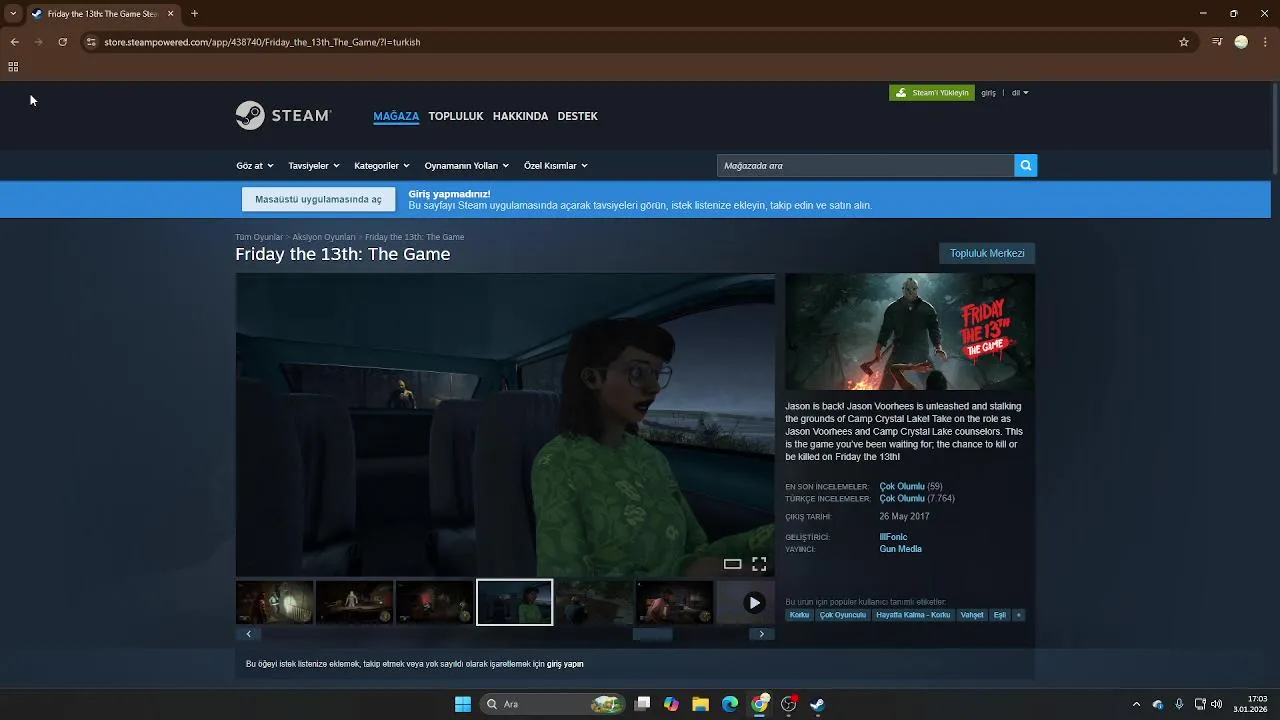Enter fullscreen on the screenshot viewer

pos(759,564)
